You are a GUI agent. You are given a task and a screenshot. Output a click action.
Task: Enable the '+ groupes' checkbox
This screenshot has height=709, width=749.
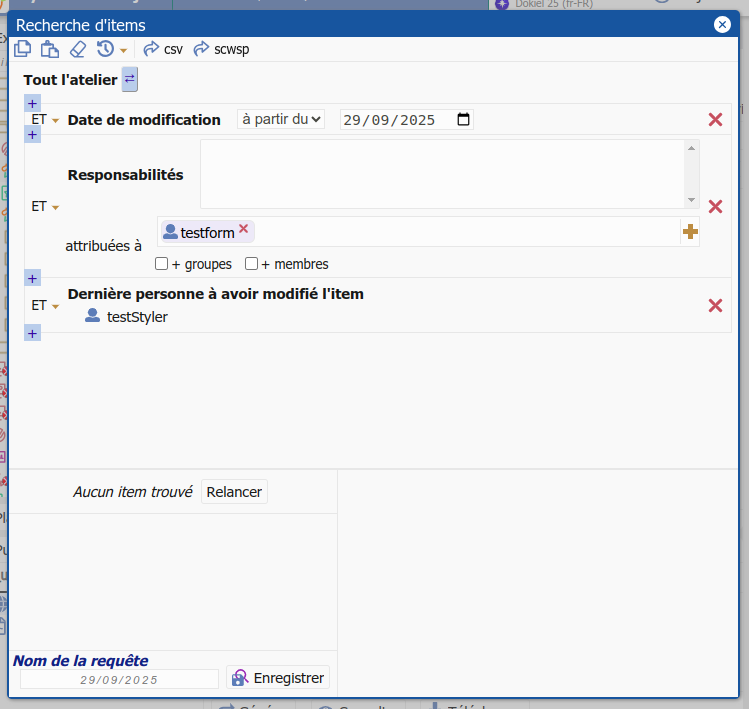[162, 264]
